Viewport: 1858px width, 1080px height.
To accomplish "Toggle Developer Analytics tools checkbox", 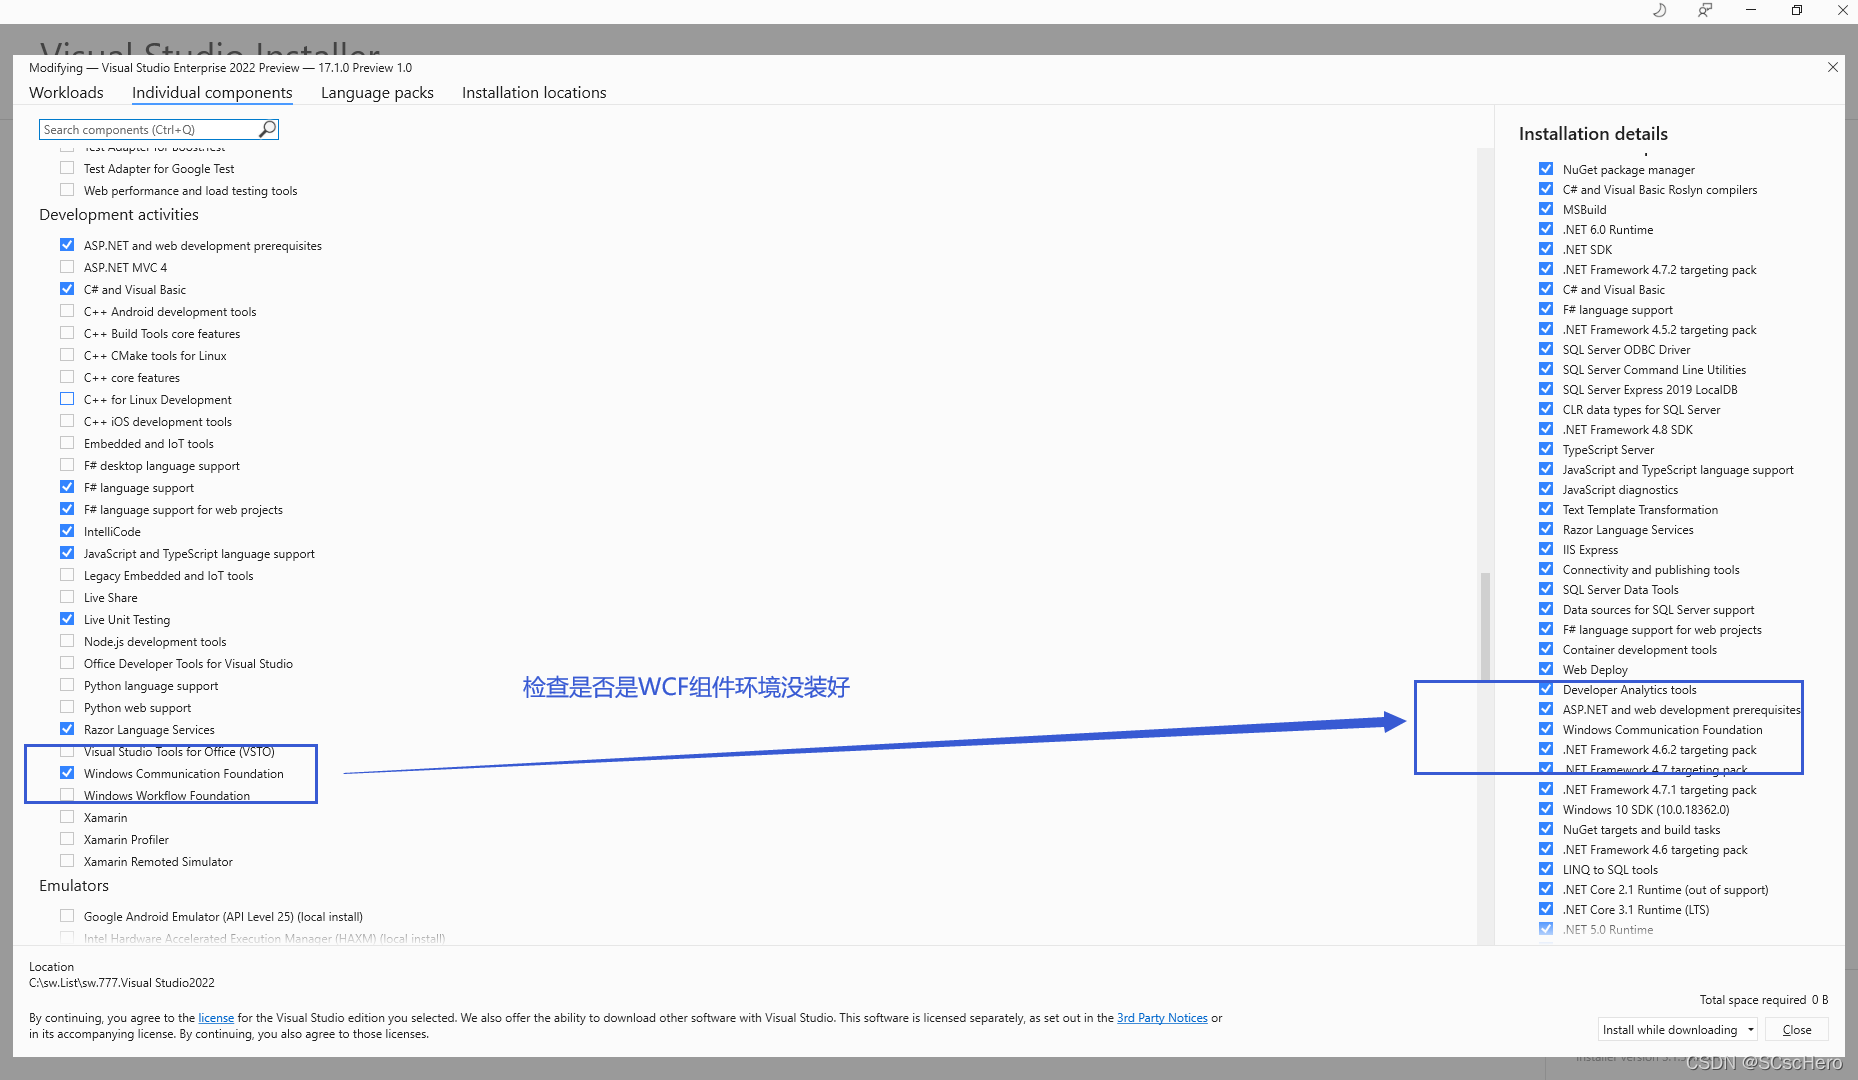I will (1546, 689).
